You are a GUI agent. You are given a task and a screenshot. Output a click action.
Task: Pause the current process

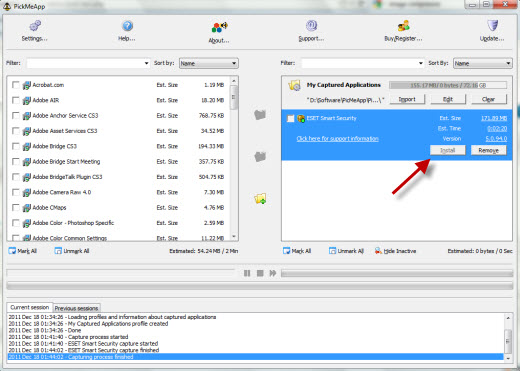click(x=247, y=273)
